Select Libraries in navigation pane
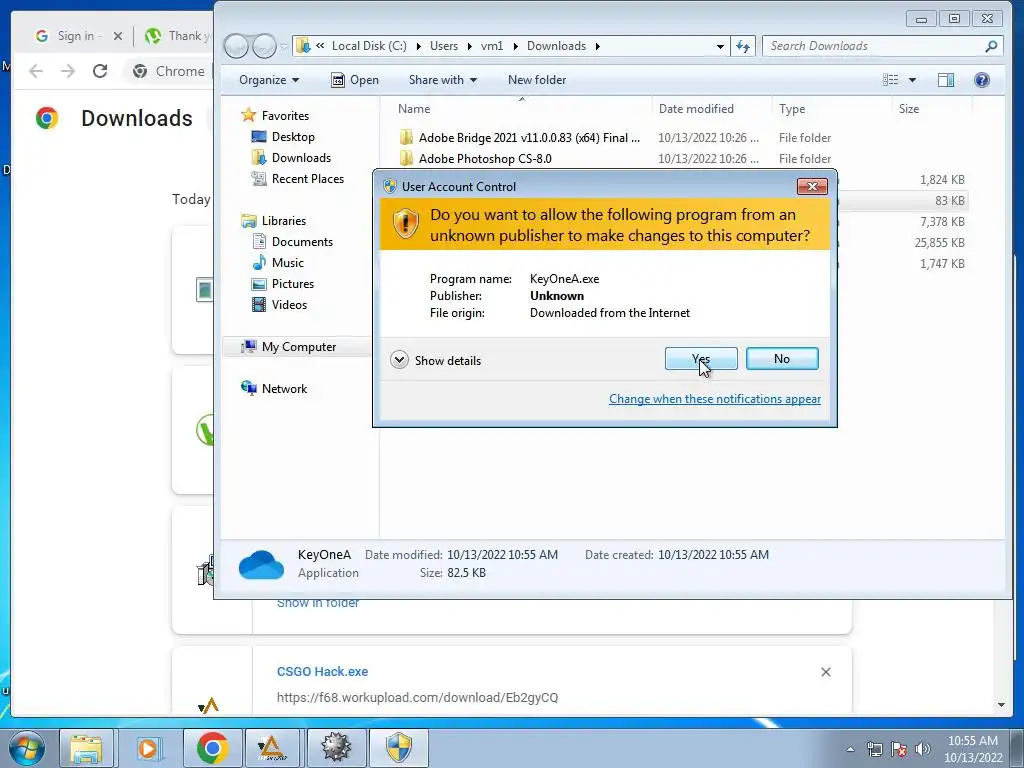 point(283,221)
